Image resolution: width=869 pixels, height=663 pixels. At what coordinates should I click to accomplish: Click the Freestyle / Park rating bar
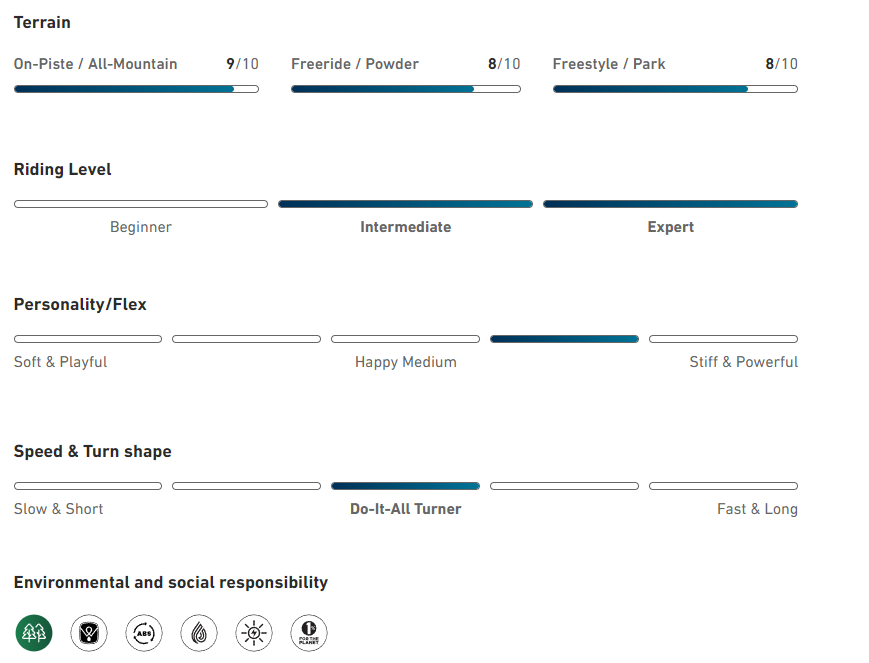coord(675,89)
